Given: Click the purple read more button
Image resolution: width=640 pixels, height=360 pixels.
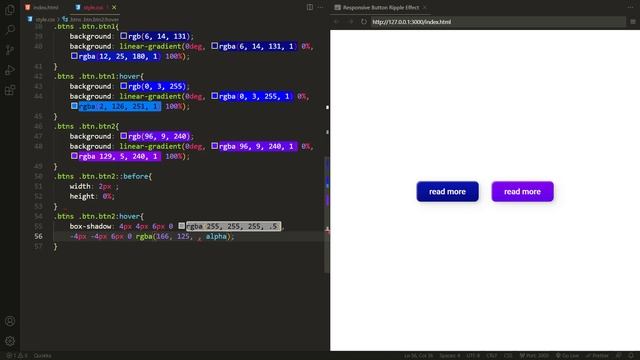Looking at the screenshot, I should point(522,191).
